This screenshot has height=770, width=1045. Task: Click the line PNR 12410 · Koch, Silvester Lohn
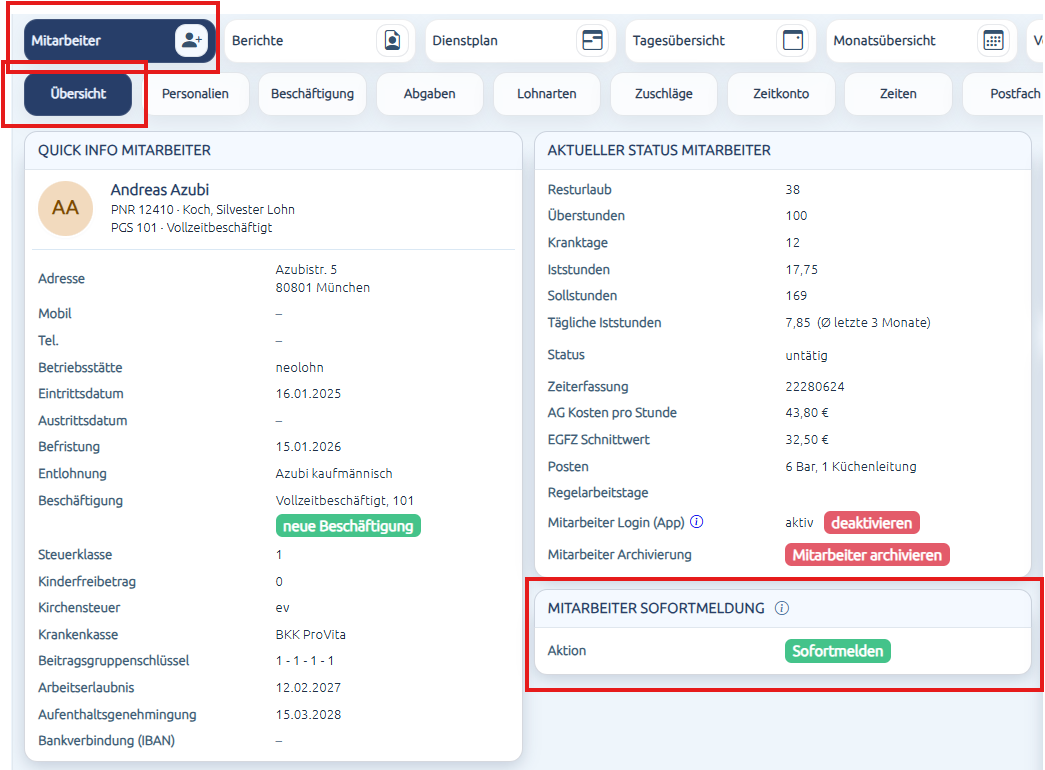[x=203, y=209]
